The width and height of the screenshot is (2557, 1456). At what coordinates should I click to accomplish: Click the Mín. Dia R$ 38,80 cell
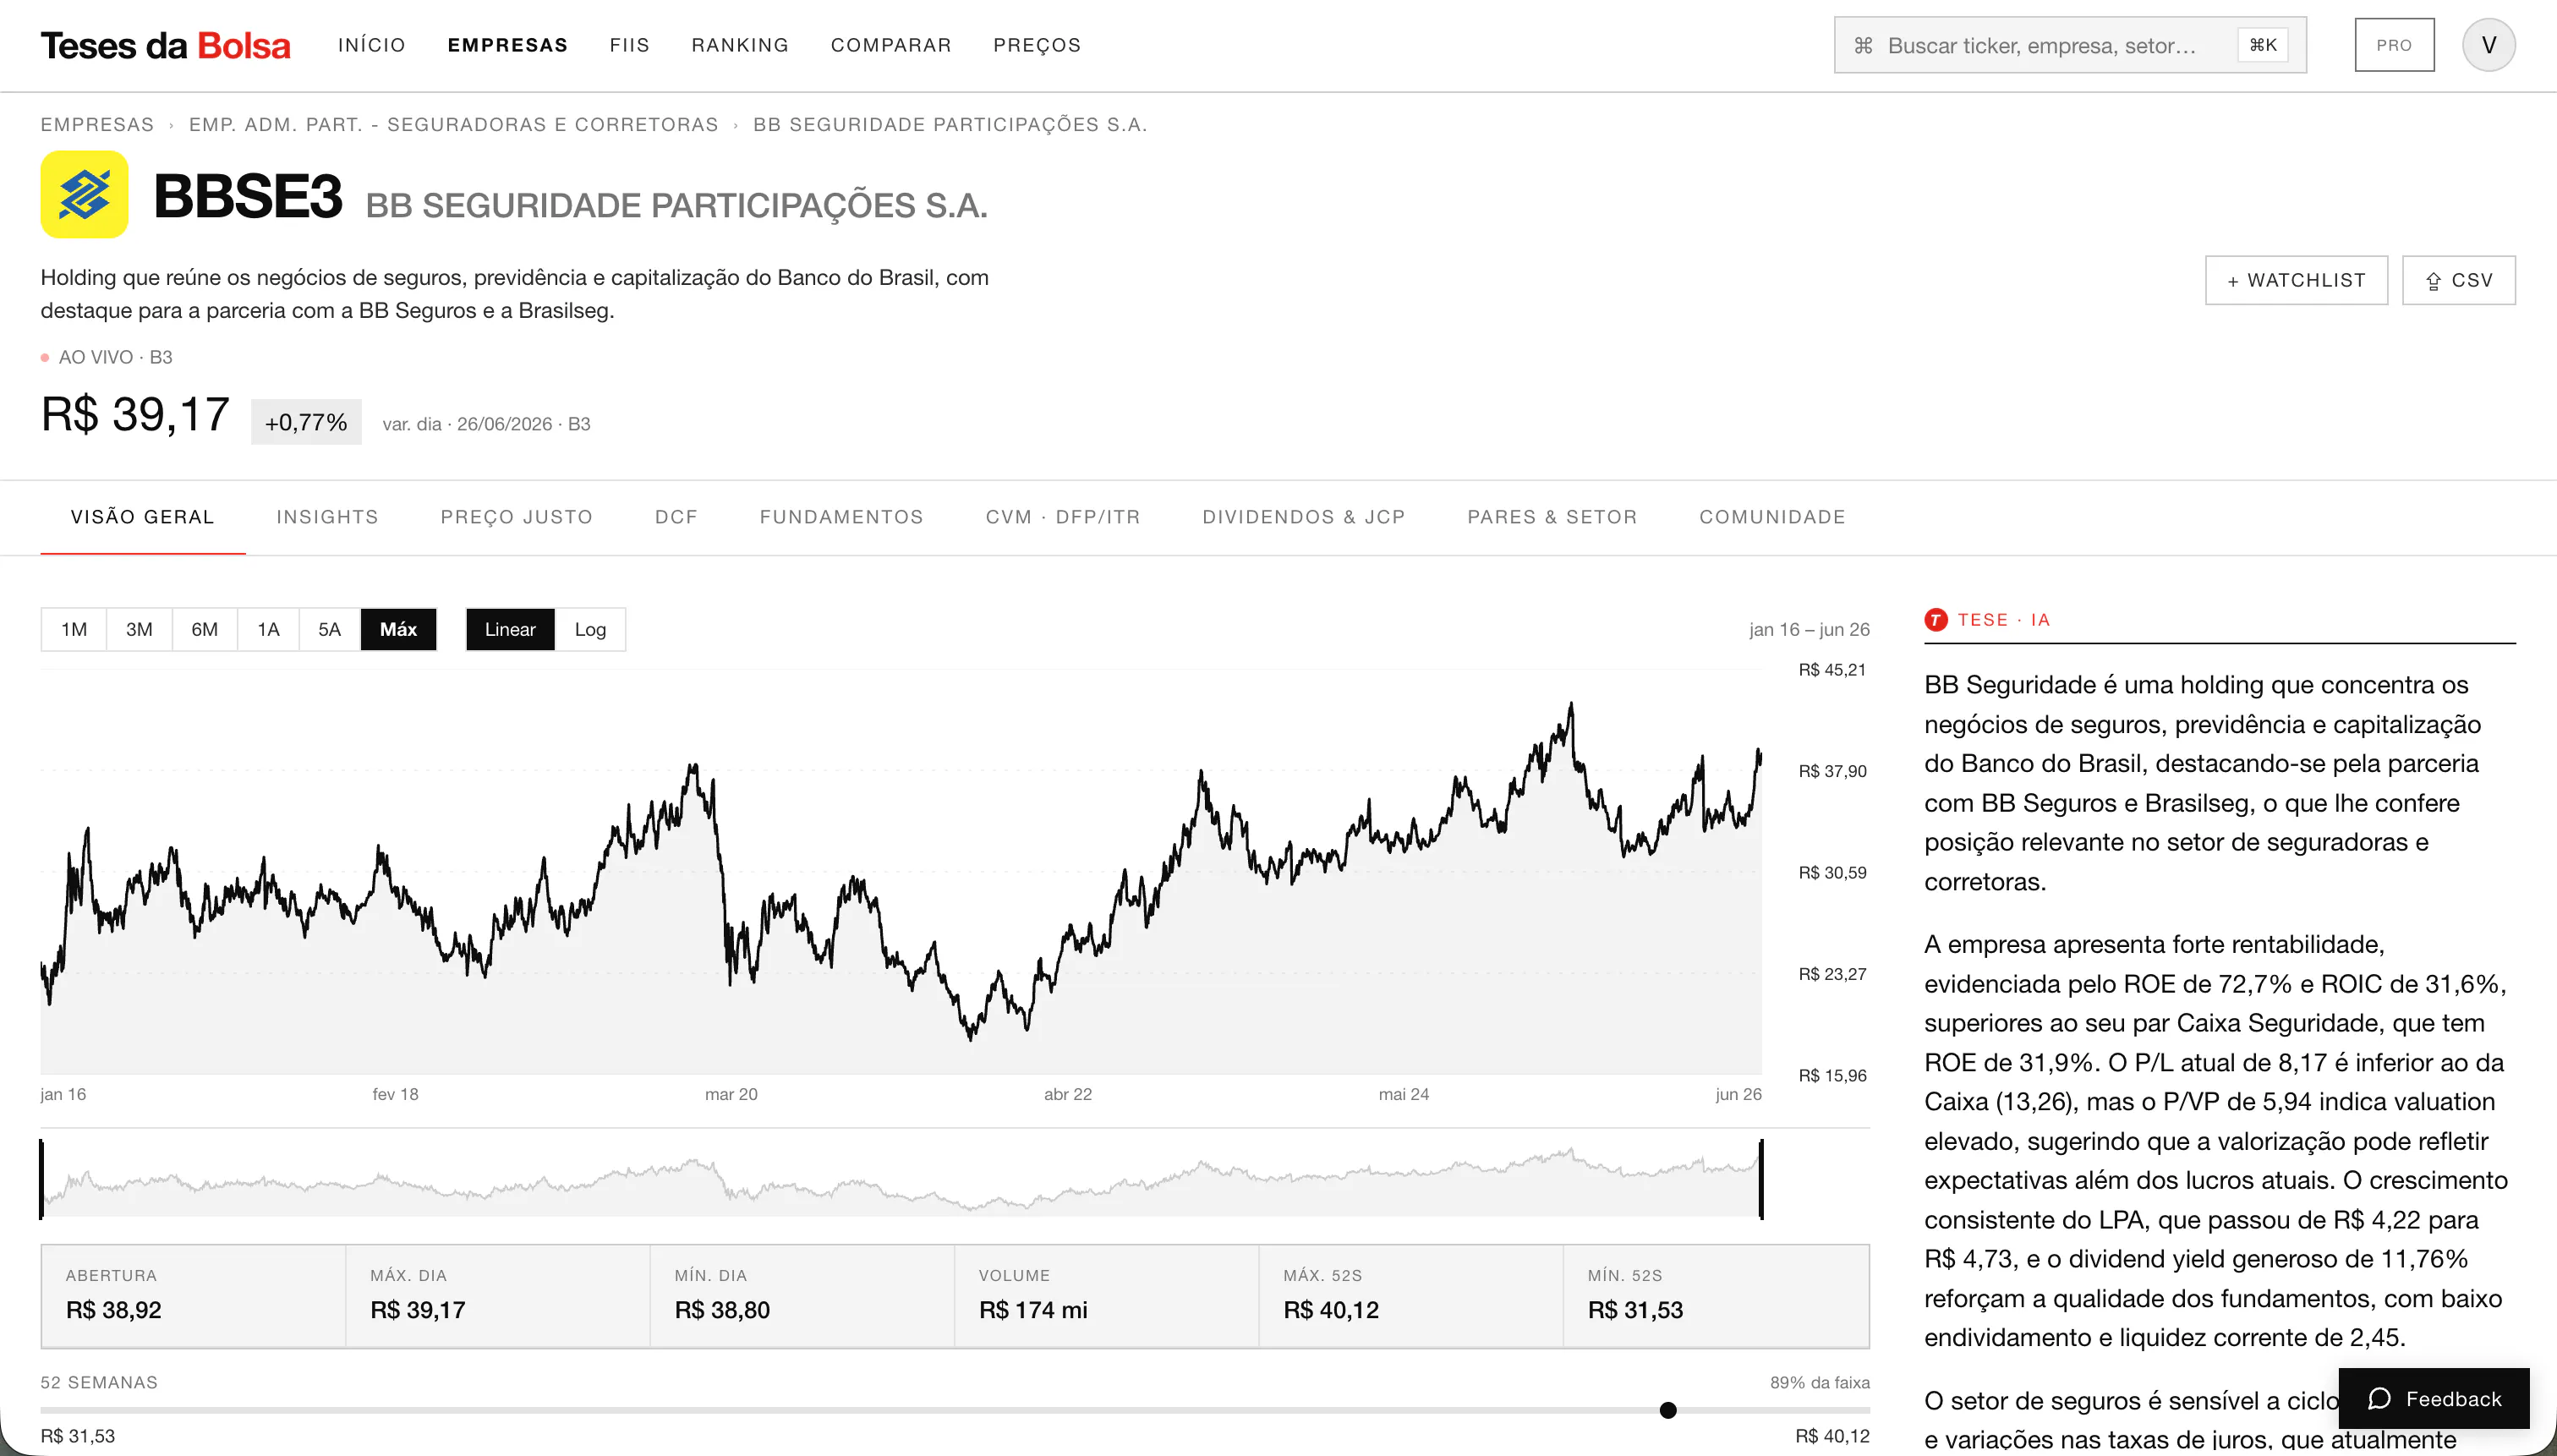802,1296
